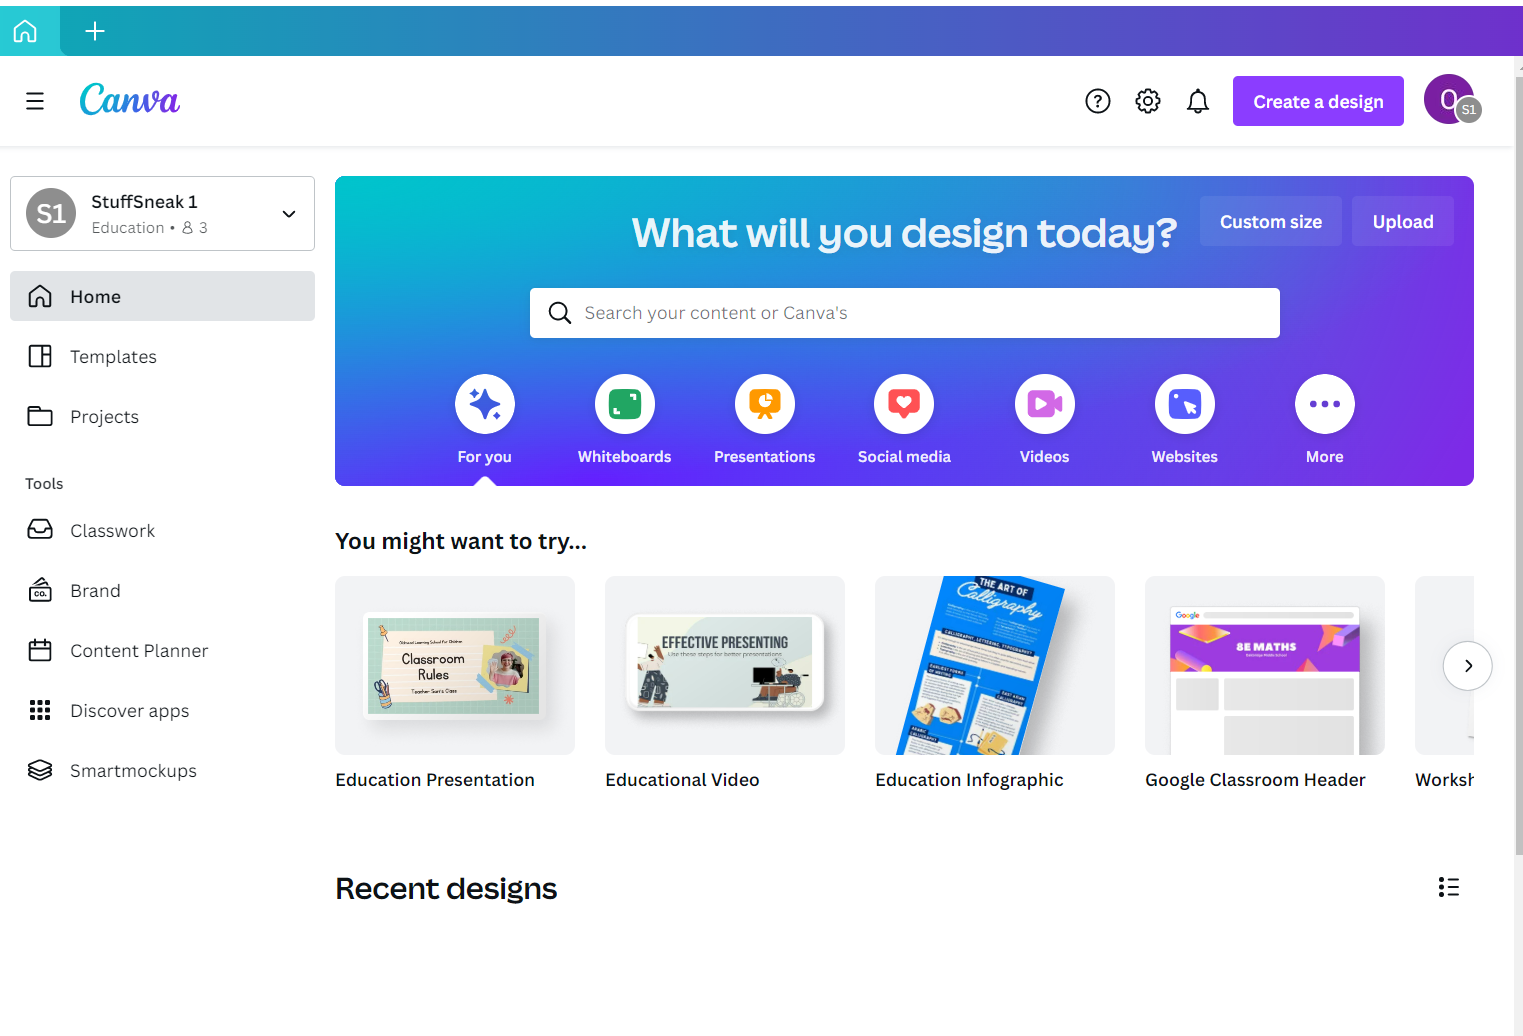
Task: Open Google Classroom Header thumbnail
Action: [x=1265, y=665]
